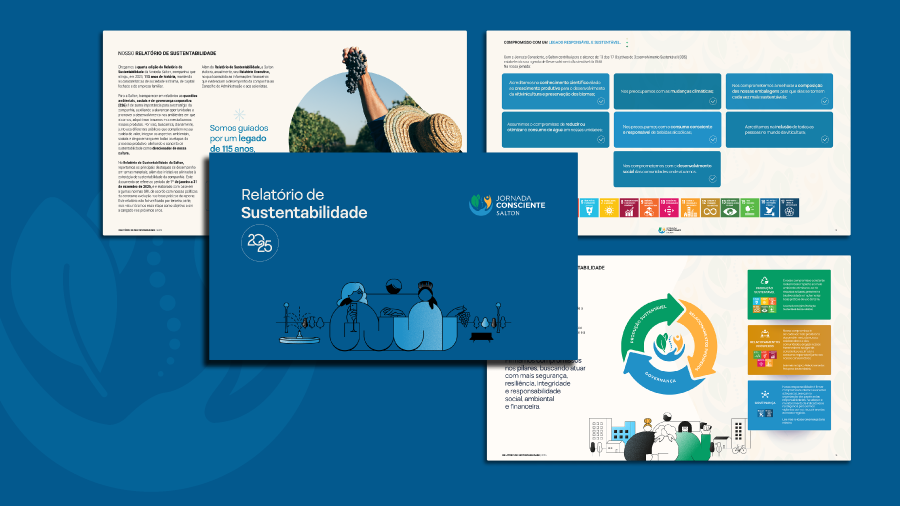Click the snowflake icon above "Somos guiados"
The width and height of the screenshot is (900, 506).
(x=239, y=115)
